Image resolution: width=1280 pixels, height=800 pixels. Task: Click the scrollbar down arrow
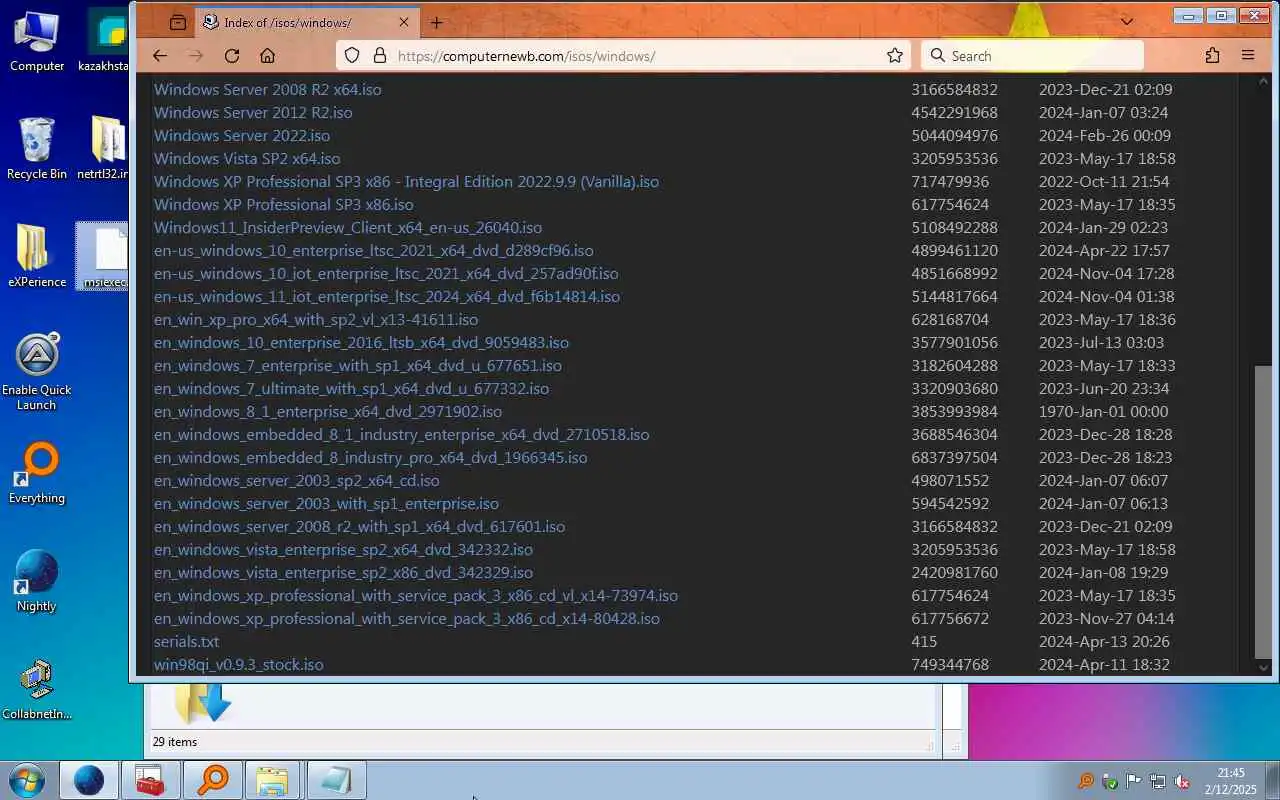(1263, 667)
